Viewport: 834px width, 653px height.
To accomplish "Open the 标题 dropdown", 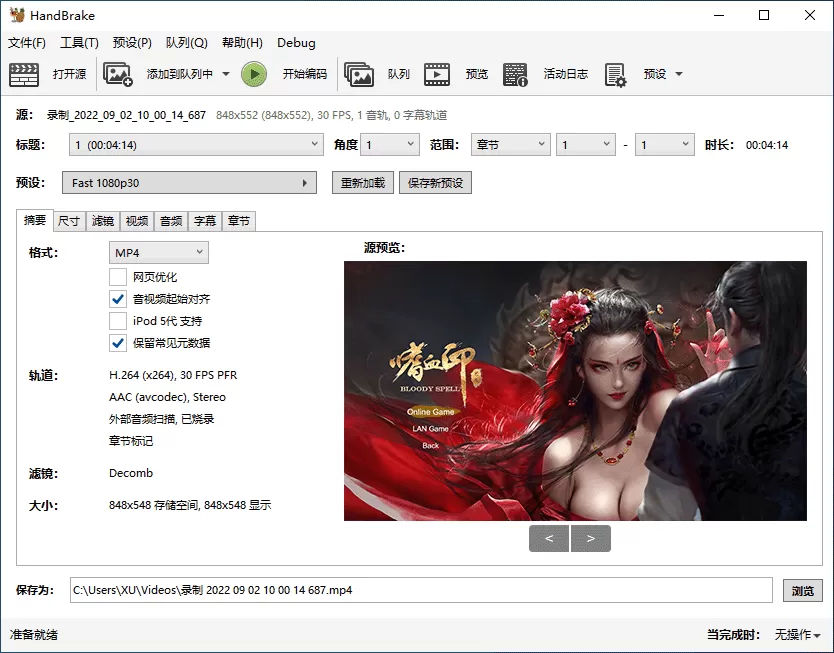I will click(x=196, y=145).
